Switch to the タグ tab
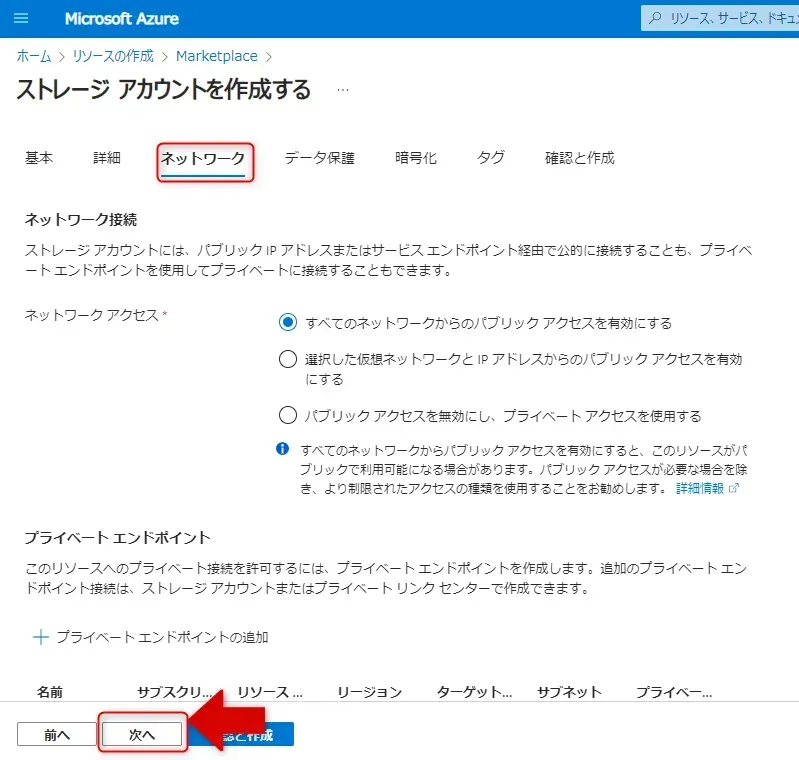The height and width of the screenshot is (760, 799). coord(490,158)
